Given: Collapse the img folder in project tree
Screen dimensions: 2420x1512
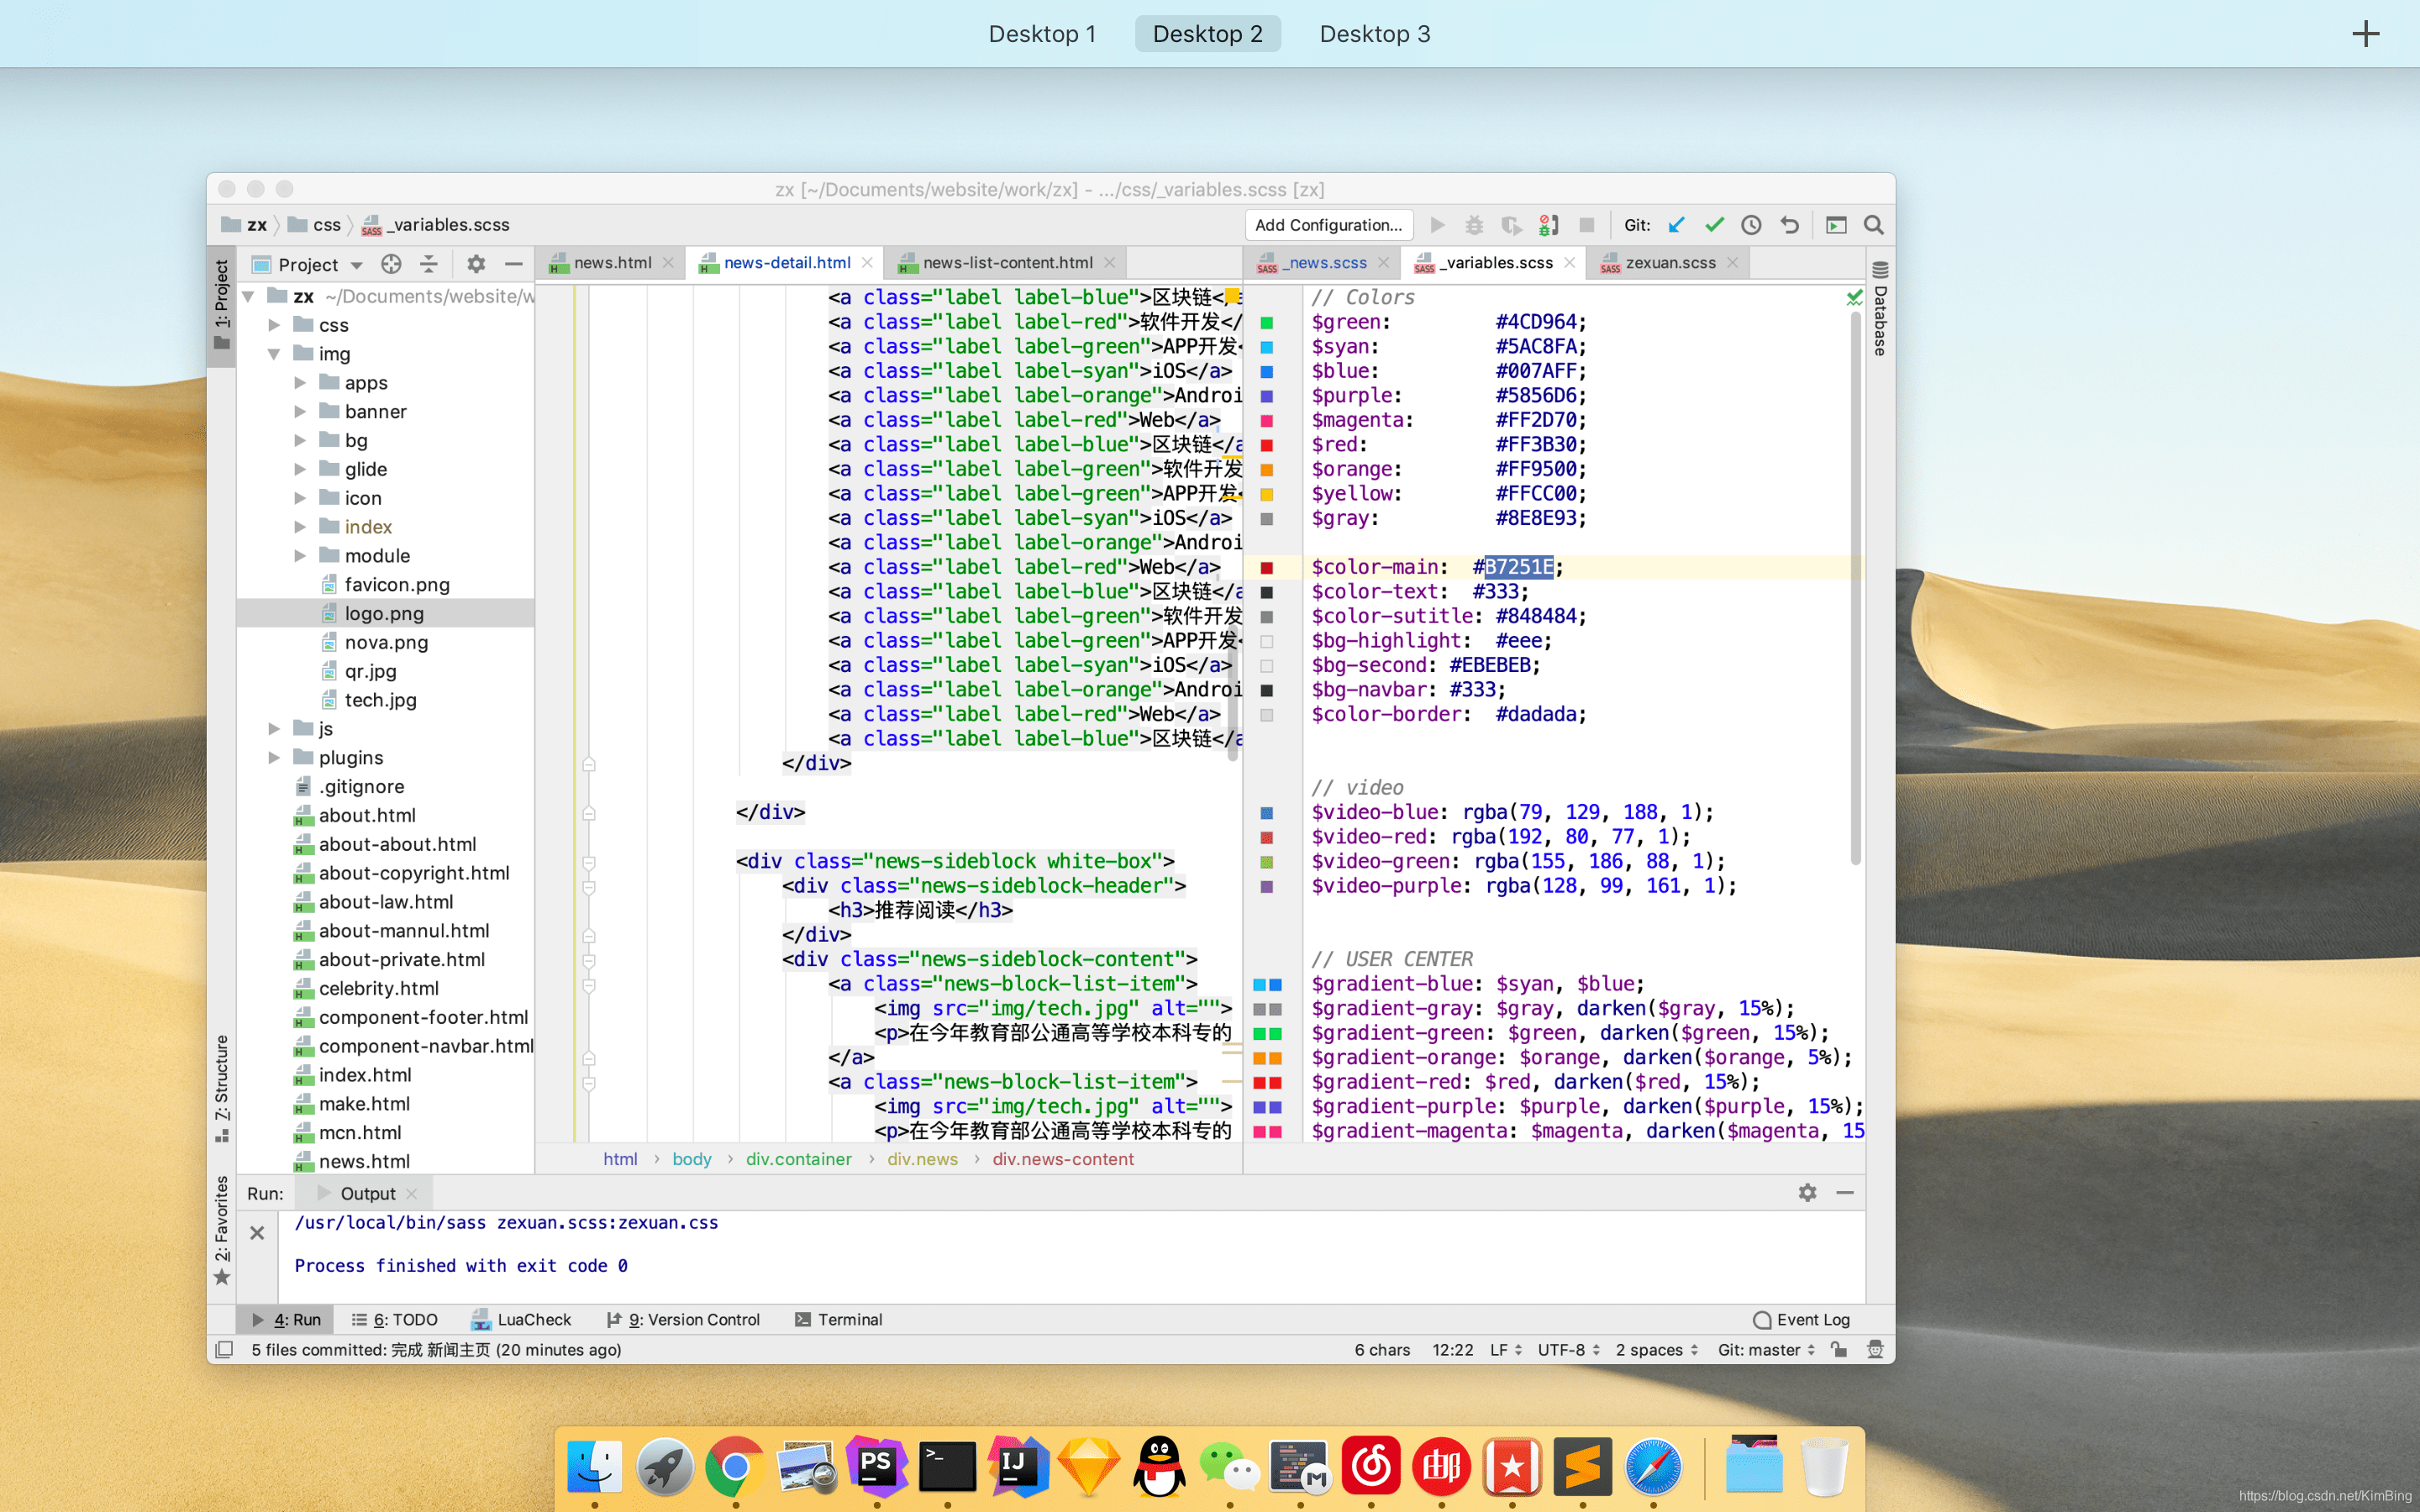Looking at the screenshot, I should coord(274,354).
